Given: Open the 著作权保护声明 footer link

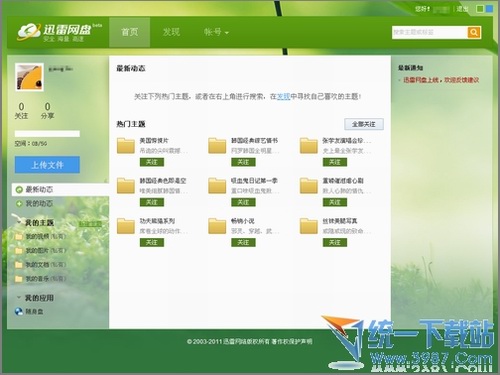Looking at the screenshot, I should pyautogui.click(x=292, y=341).
